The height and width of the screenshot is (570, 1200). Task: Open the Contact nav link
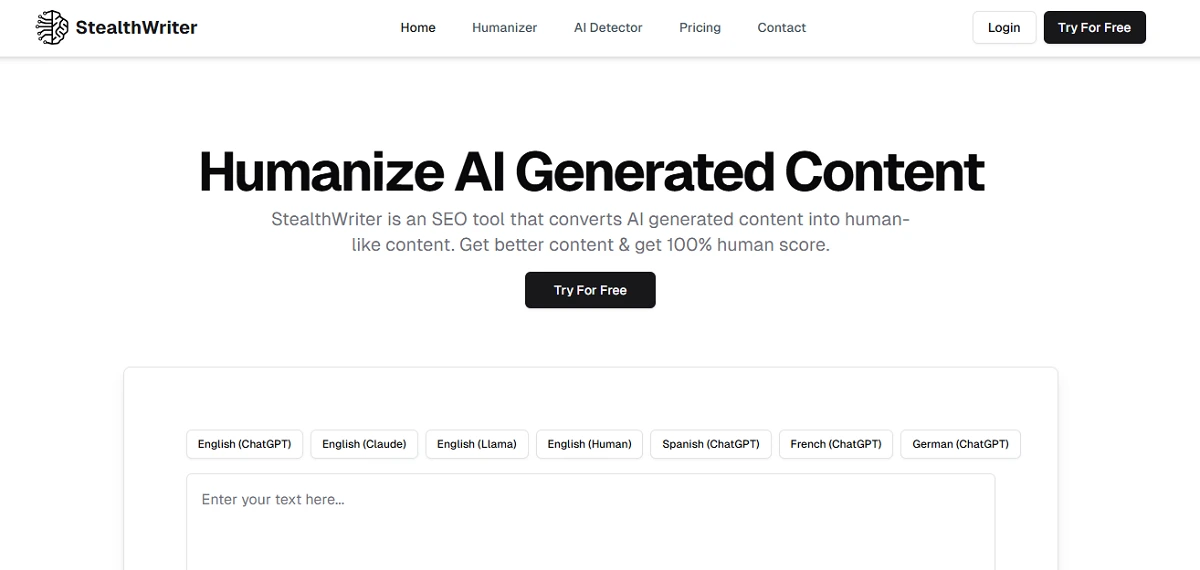pyautogui.click(x=782, y=28)
